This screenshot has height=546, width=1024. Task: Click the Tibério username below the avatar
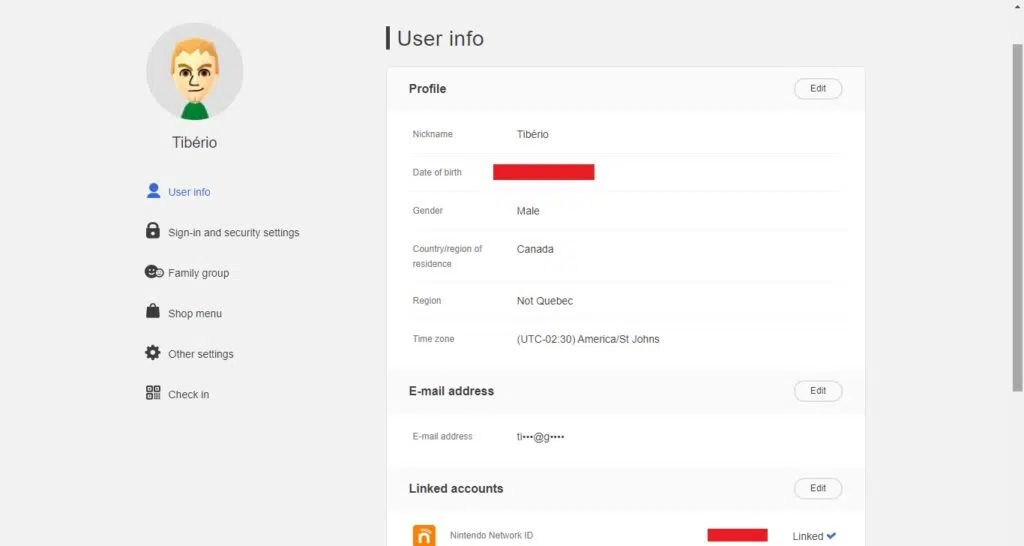194,143
